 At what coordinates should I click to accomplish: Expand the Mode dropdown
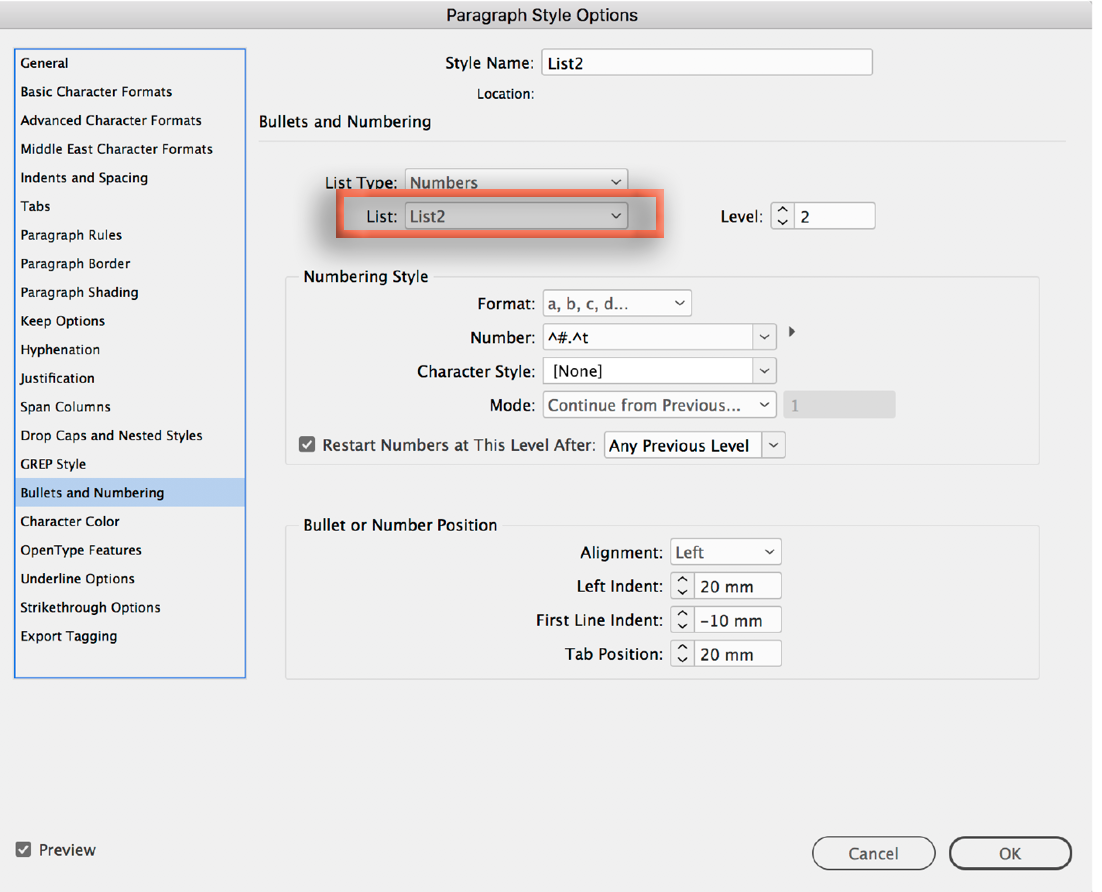(660, 405)
